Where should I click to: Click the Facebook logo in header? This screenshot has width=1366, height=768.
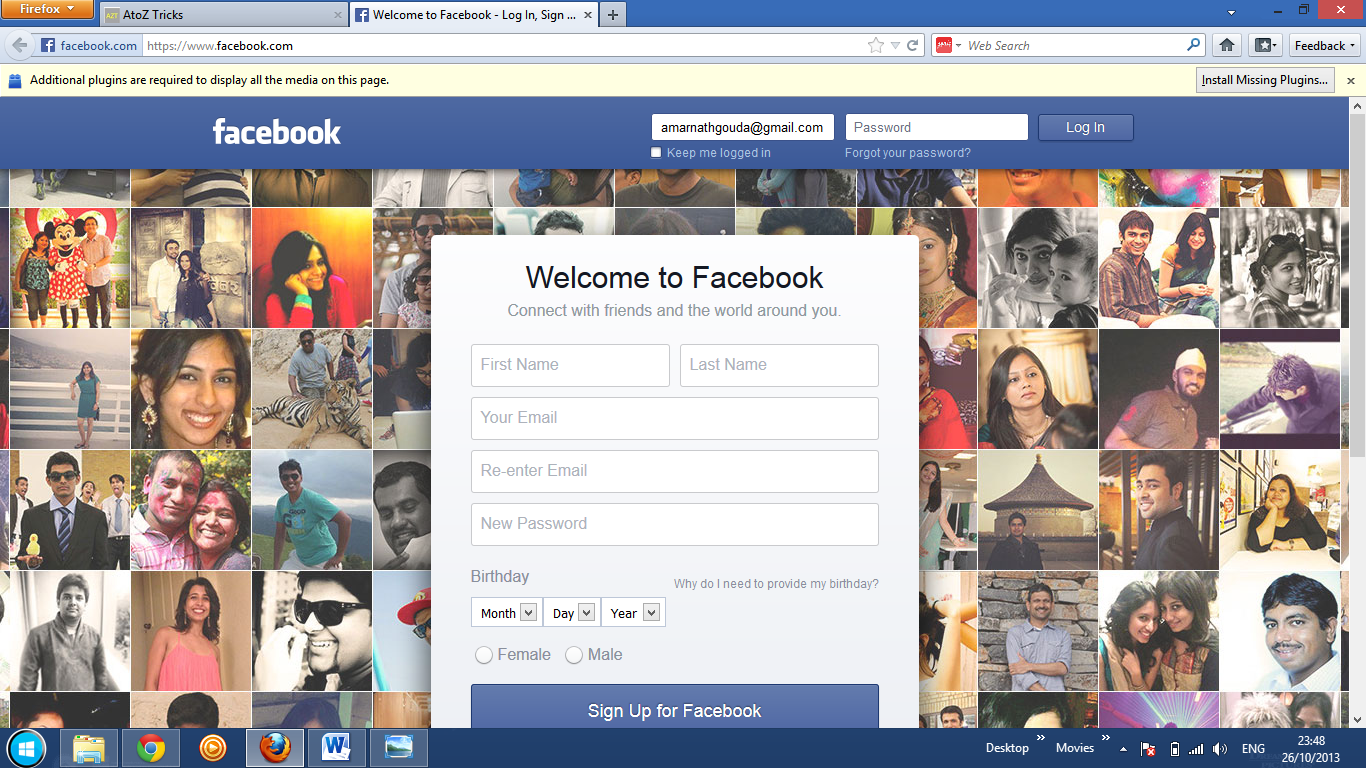click(x=277, y=132)
